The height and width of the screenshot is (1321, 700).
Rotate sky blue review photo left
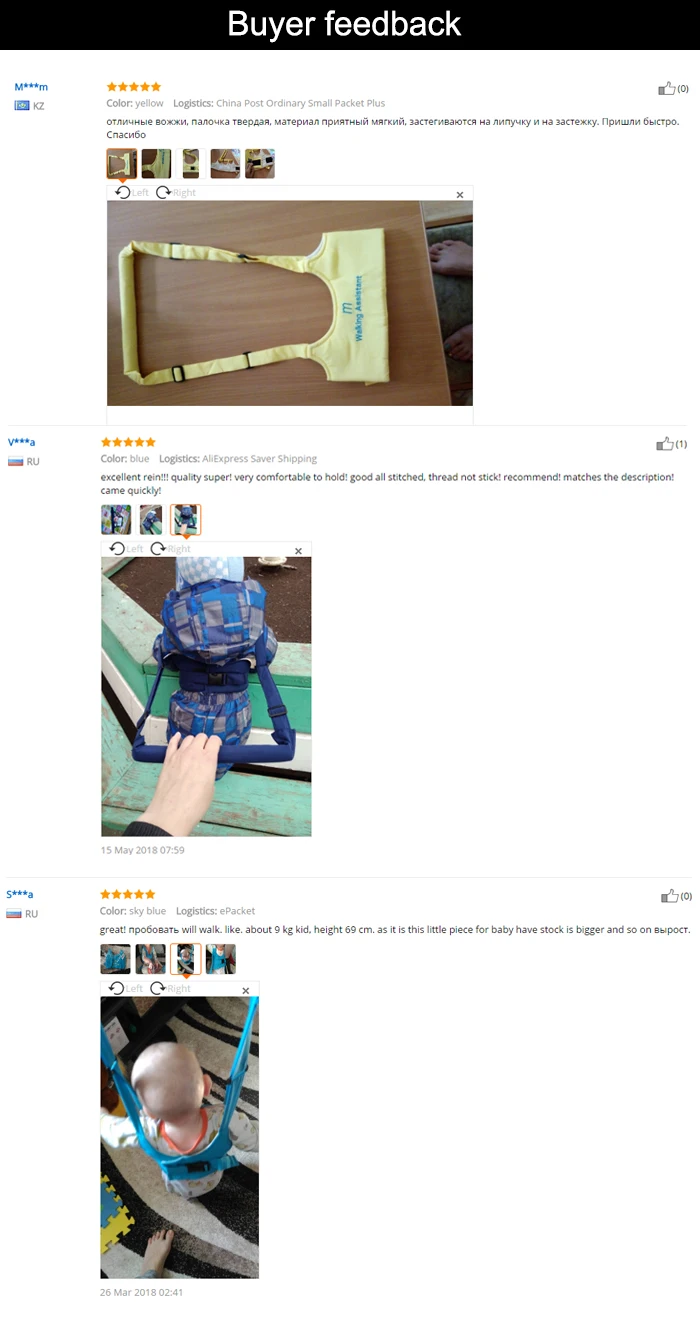pyautogui.click(x=126, y=988)
